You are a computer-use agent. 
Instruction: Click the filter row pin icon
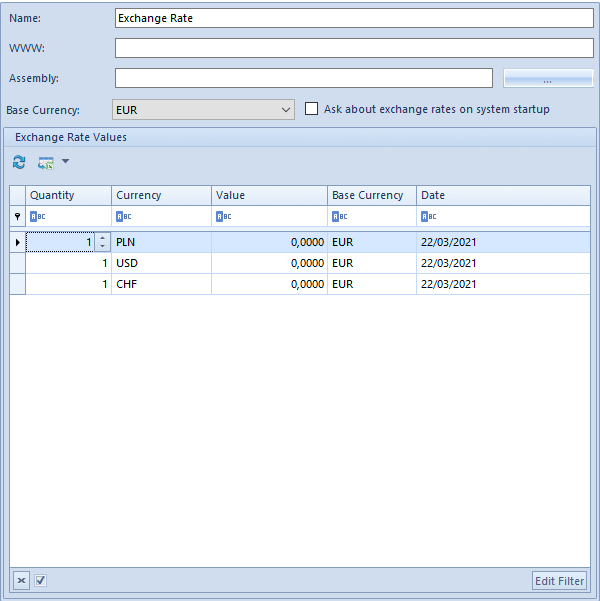pos(17,217)
